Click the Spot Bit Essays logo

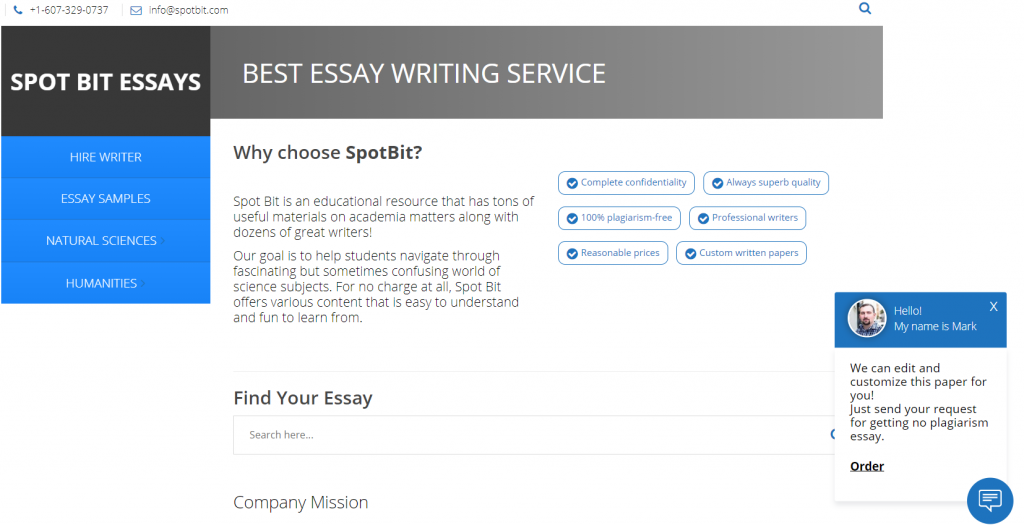pos(106,82)
